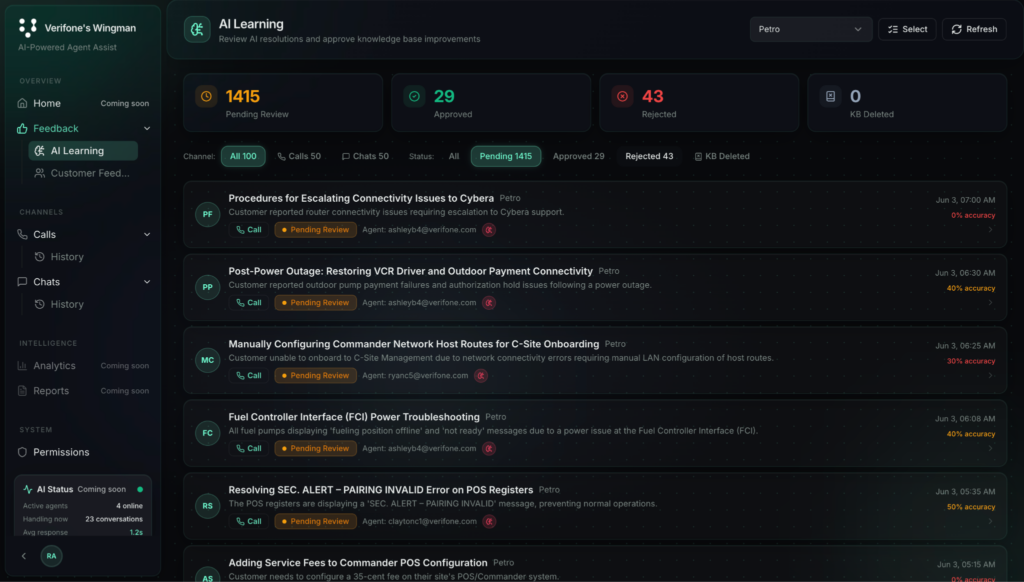Open Customer Feedback in the sidebar
The height and width of the screenshot is (582, 1024).
(83, 173)
